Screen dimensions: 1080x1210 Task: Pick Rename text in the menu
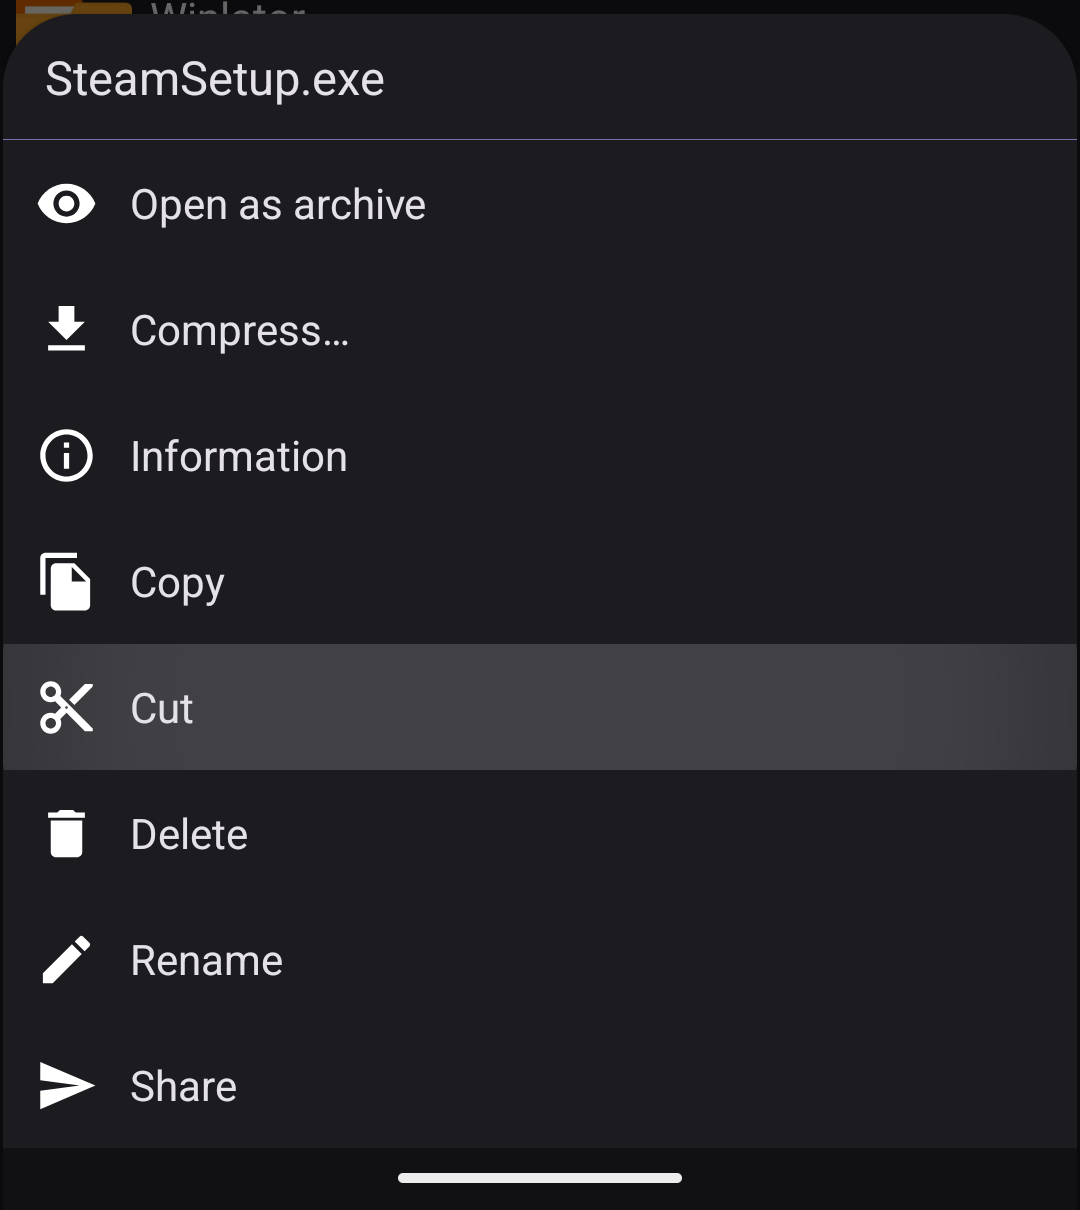tap(207, 961)
